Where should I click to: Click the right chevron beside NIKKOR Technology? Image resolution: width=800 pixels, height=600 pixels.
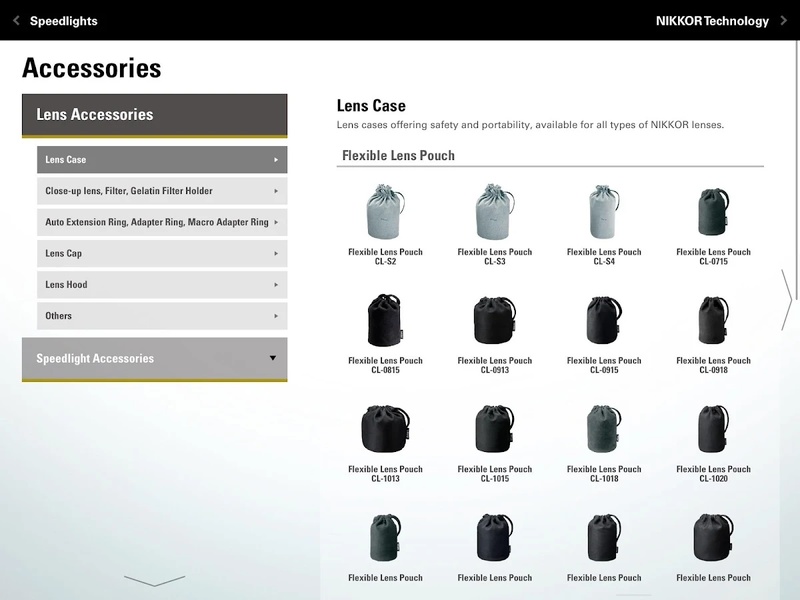click(x=784, y=20)
